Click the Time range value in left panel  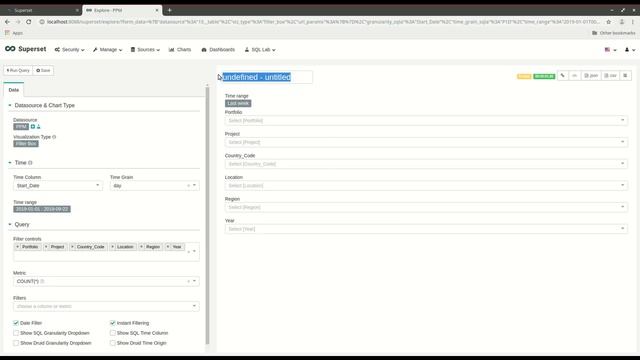(42, 209)
